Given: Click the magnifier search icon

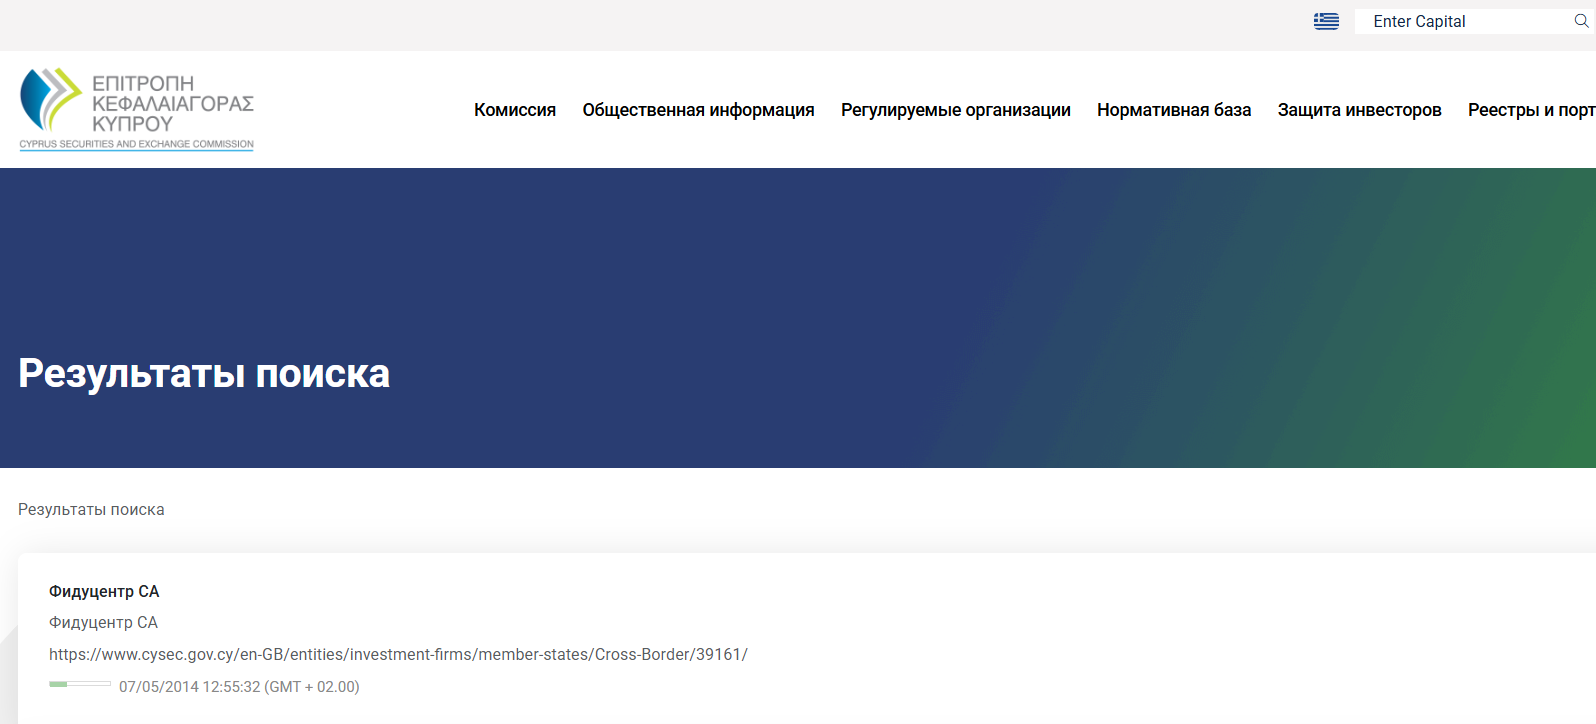Looking at the screenshot, I should click(x=1581, y=21).
